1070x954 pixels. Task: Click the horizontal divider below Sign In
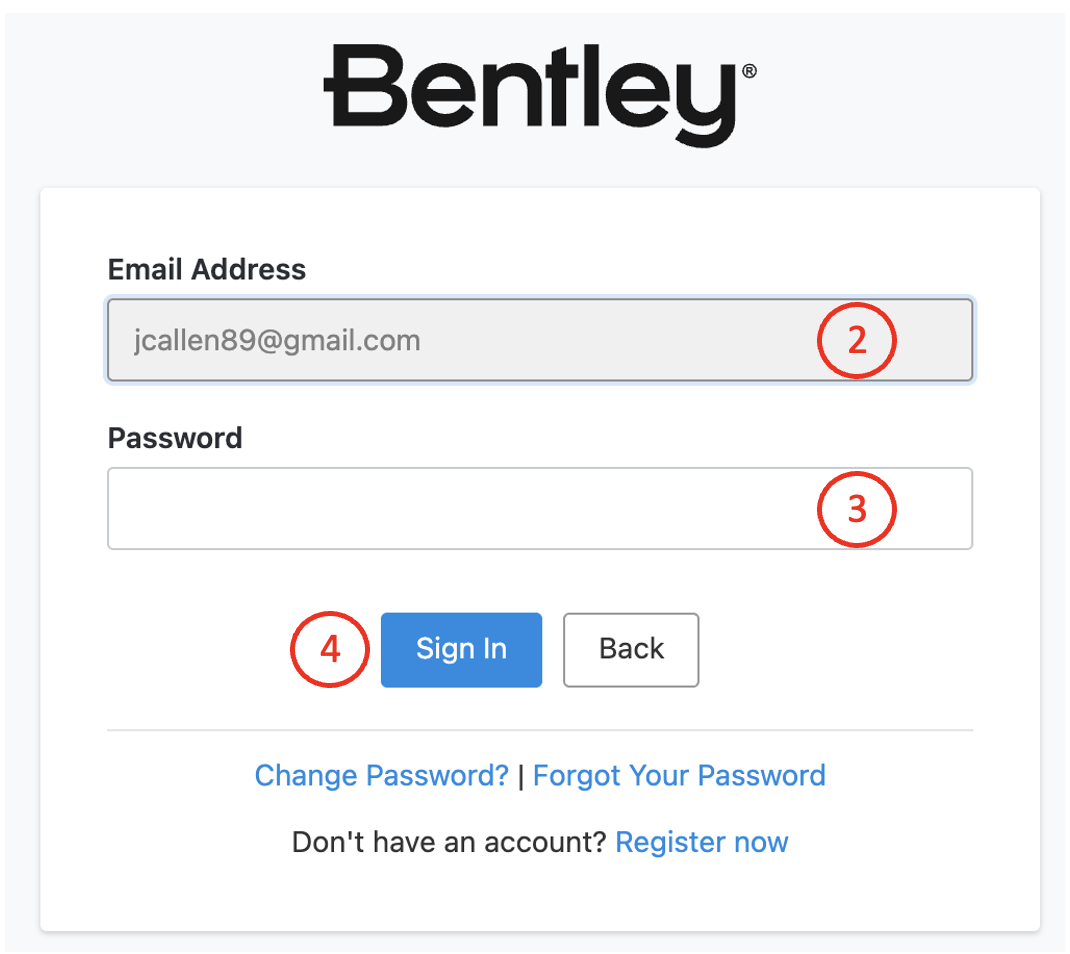pos(540,730)
